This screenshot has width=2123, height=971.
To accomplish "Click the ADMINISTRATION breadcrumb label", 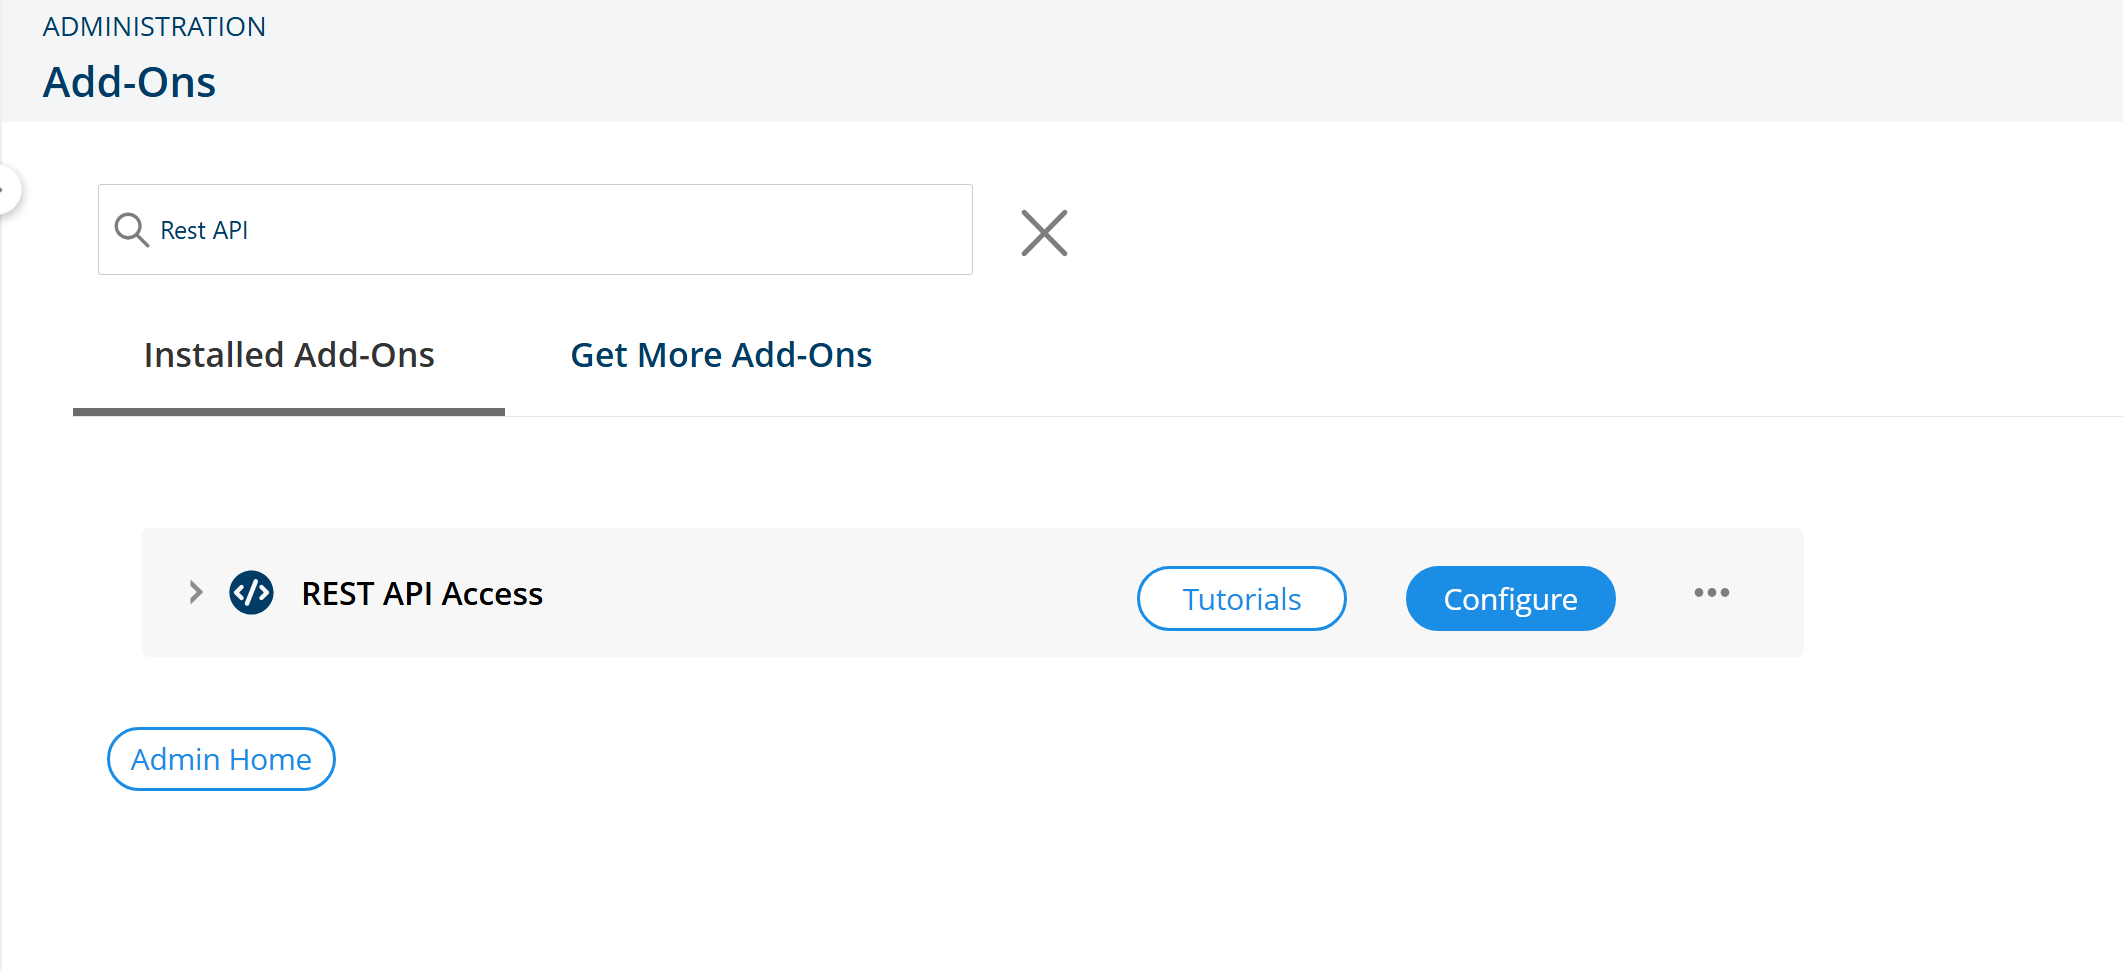I will coord(154,27).
